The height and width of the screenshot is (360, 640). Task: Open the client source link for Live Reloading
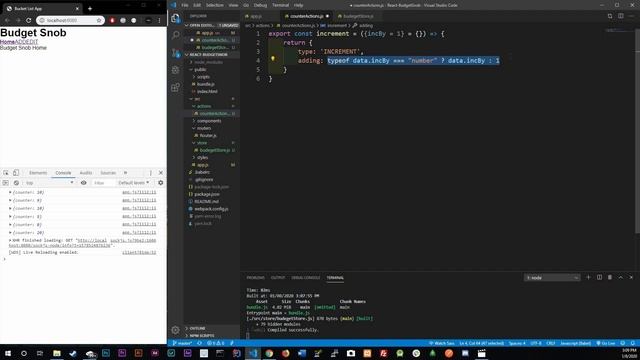[x=139, y=253]
